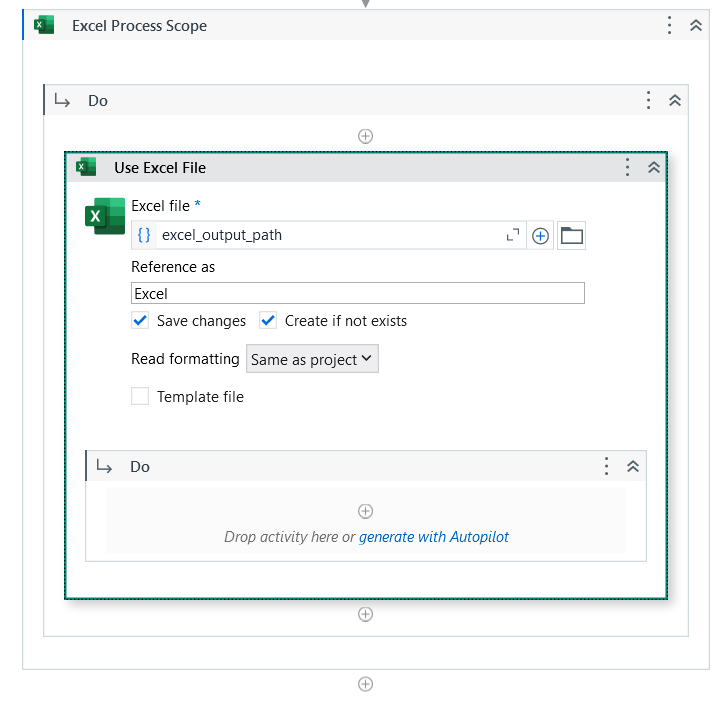Click inner Do sequence arrow icon
Image resolution: width=726 pixels, height=703 pixels.
(x=104, y=466)
